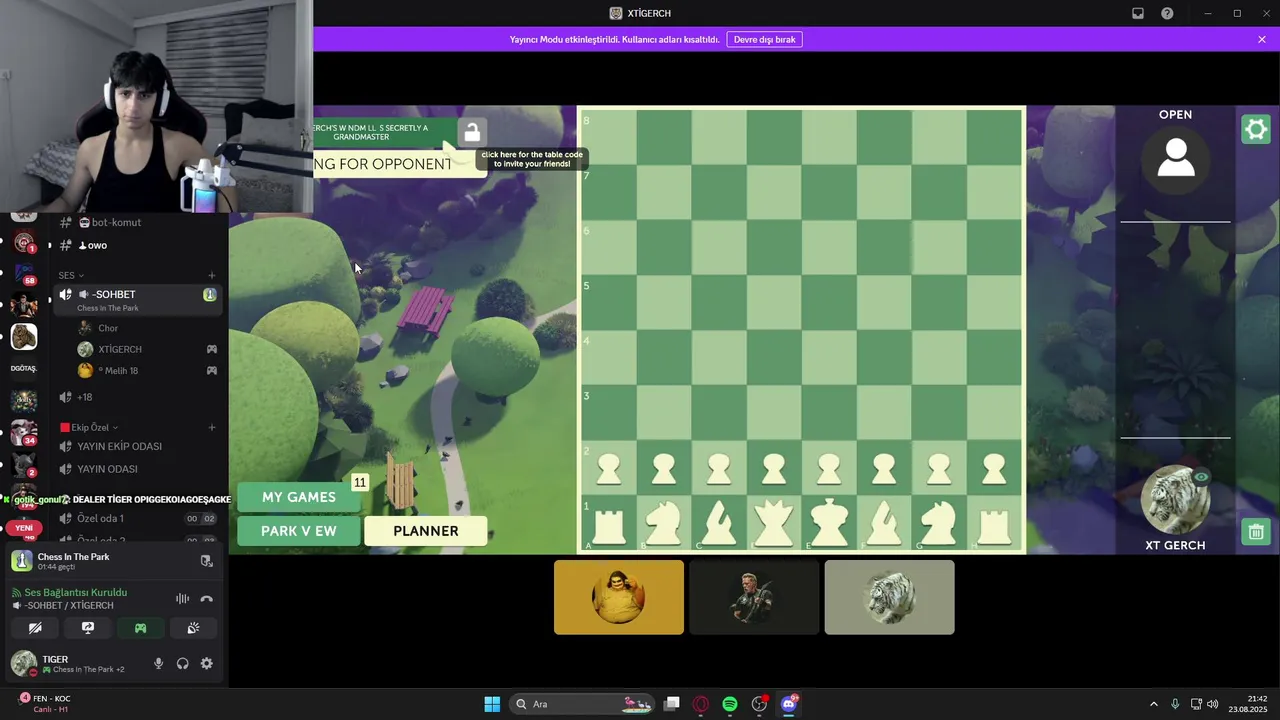The image size is (1280, 720).
Task: Click the Devre dışı bırak button
Action: (765, 39)
